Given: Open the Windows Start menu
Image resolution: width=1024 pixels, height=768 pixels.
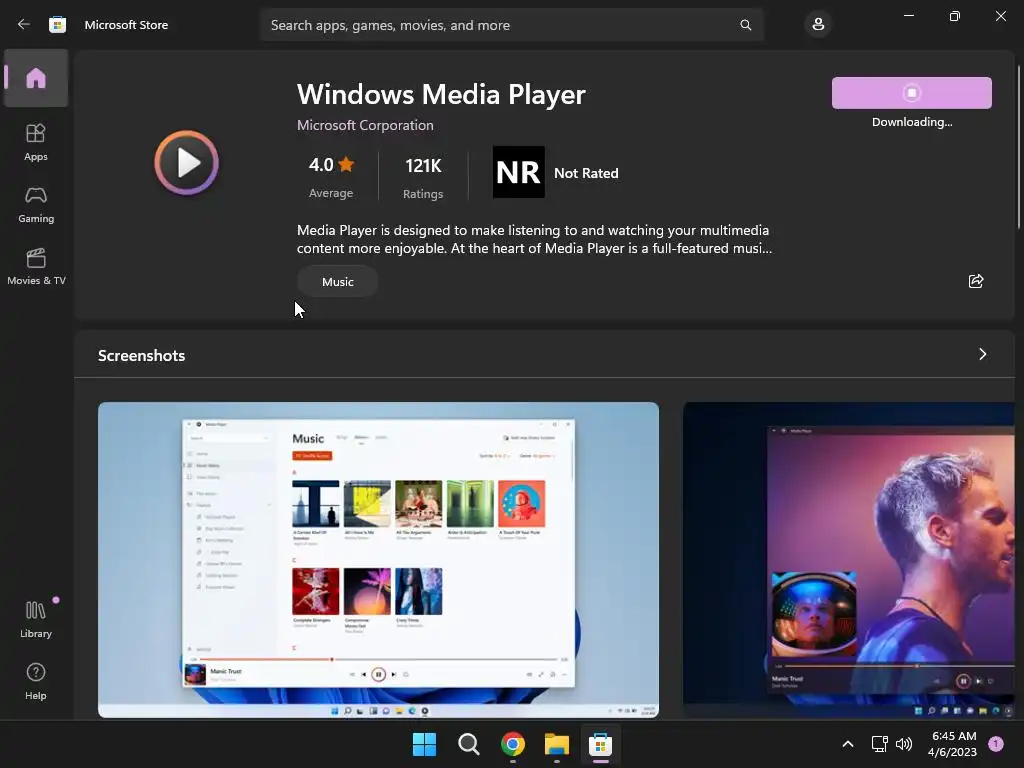Looking at the screenshot, I should point(424,744).
